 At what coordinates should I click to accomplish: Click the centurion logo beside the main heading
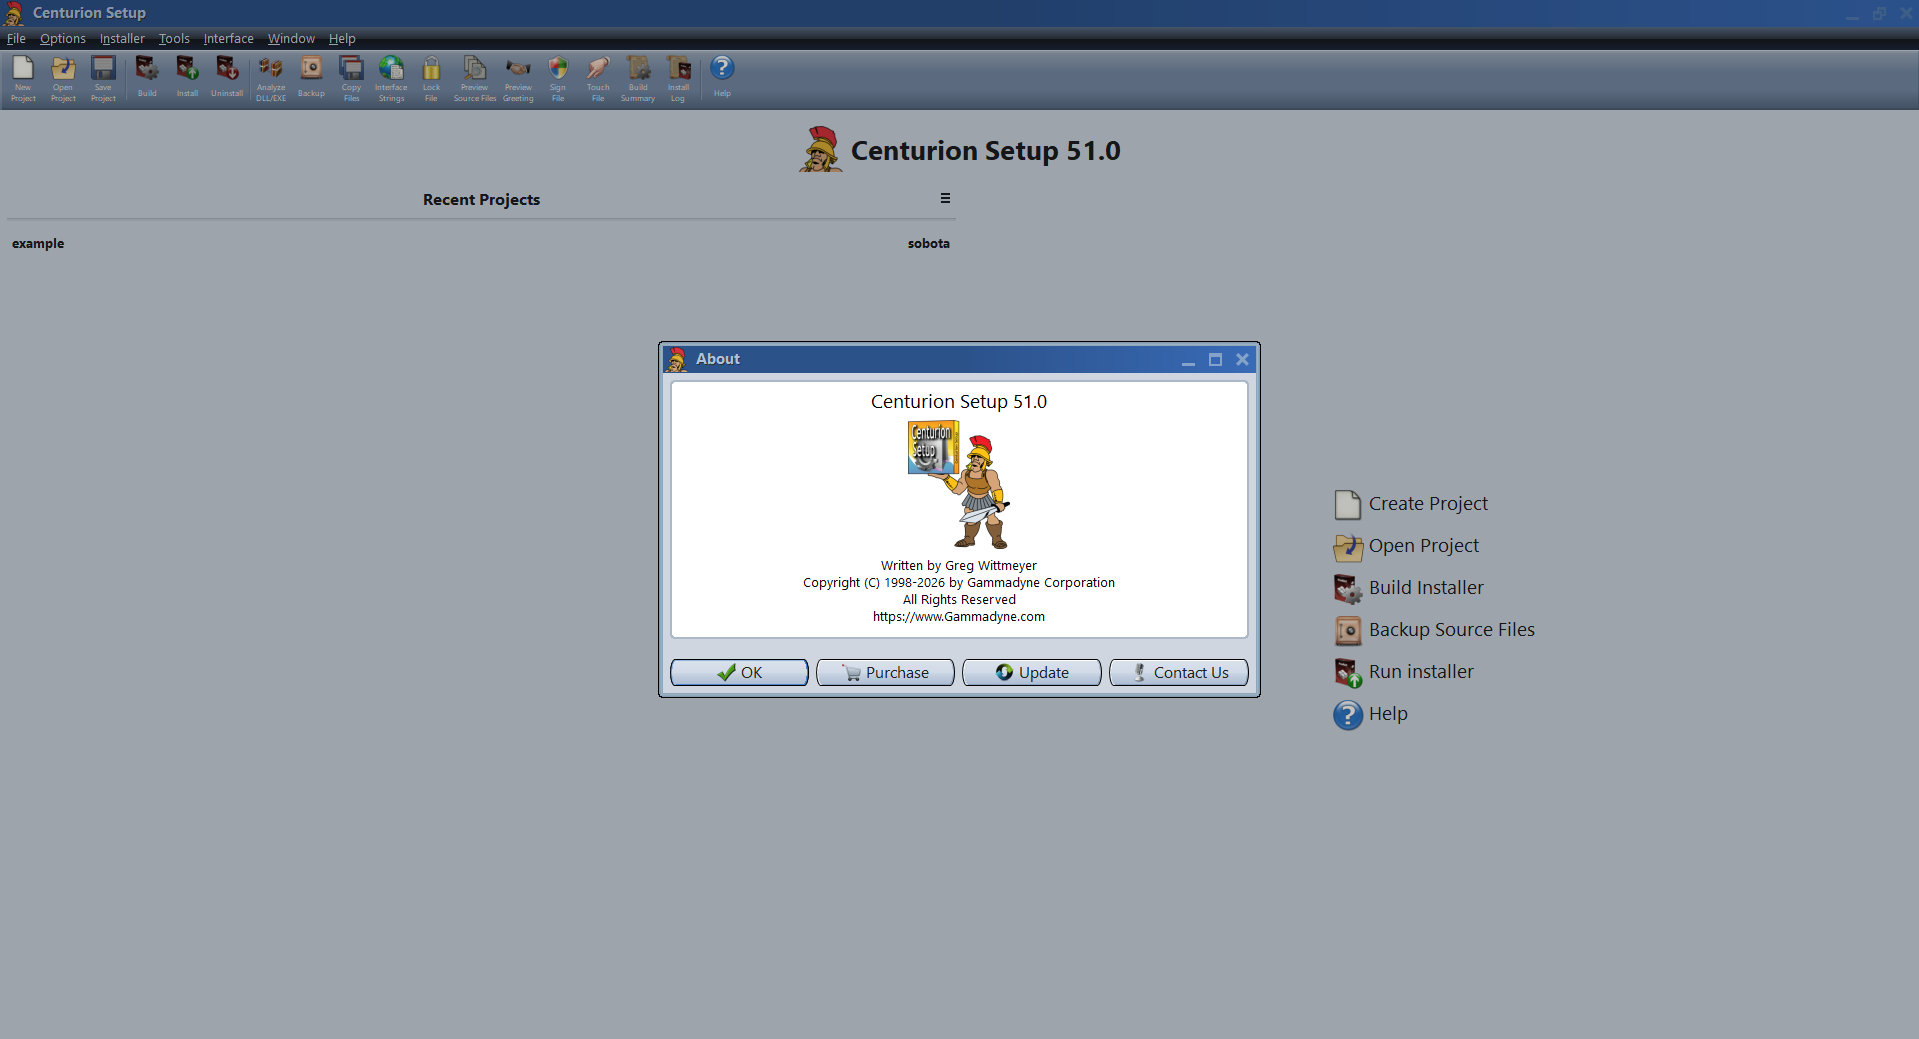pos(821,150)
